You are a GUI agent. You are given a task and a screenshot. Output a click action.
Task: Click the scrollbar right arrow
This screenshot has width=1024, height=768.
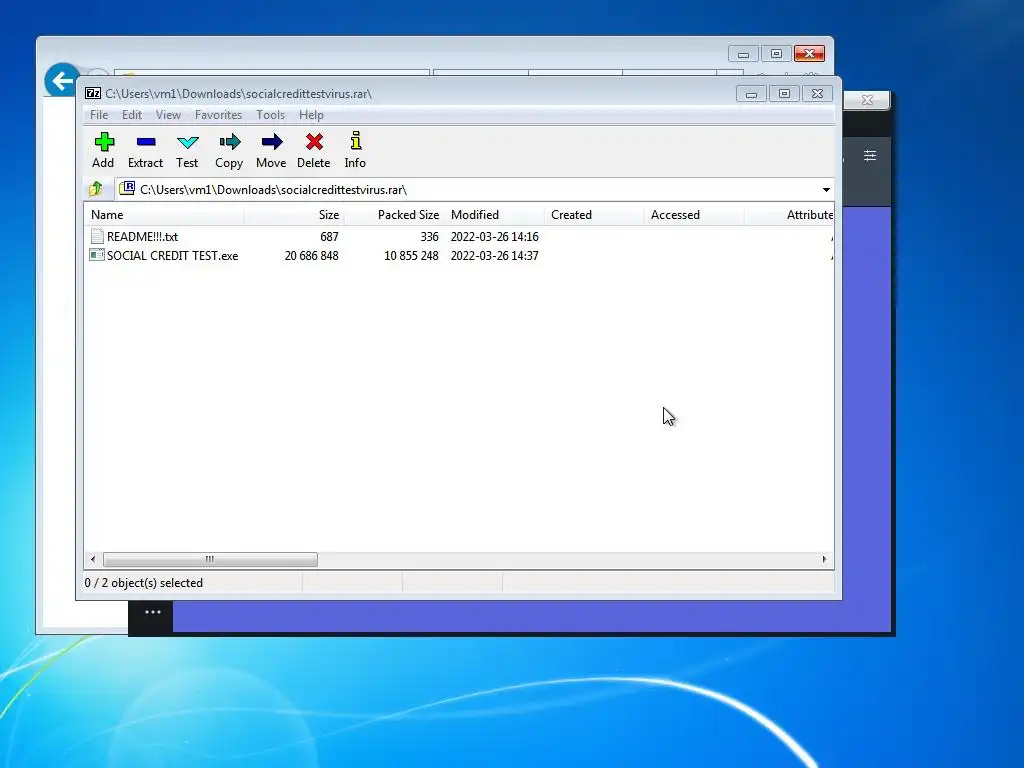(x=824, y=560)
